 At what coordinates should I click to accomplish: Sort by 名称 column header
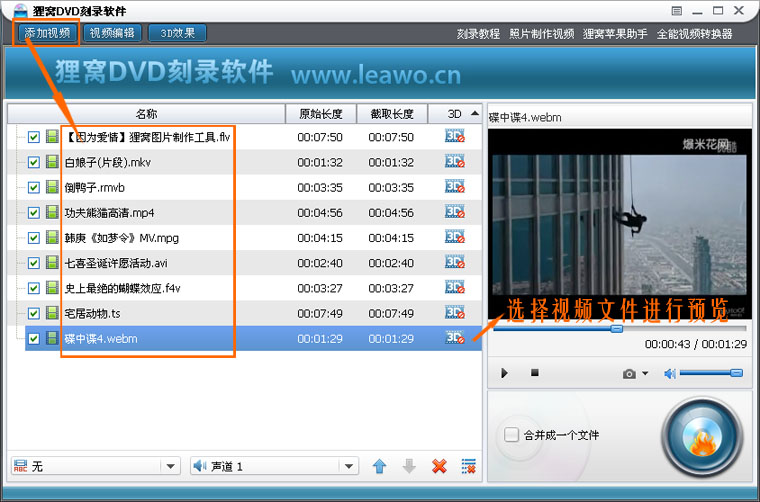pyautogui.click(x=146, y=114)
